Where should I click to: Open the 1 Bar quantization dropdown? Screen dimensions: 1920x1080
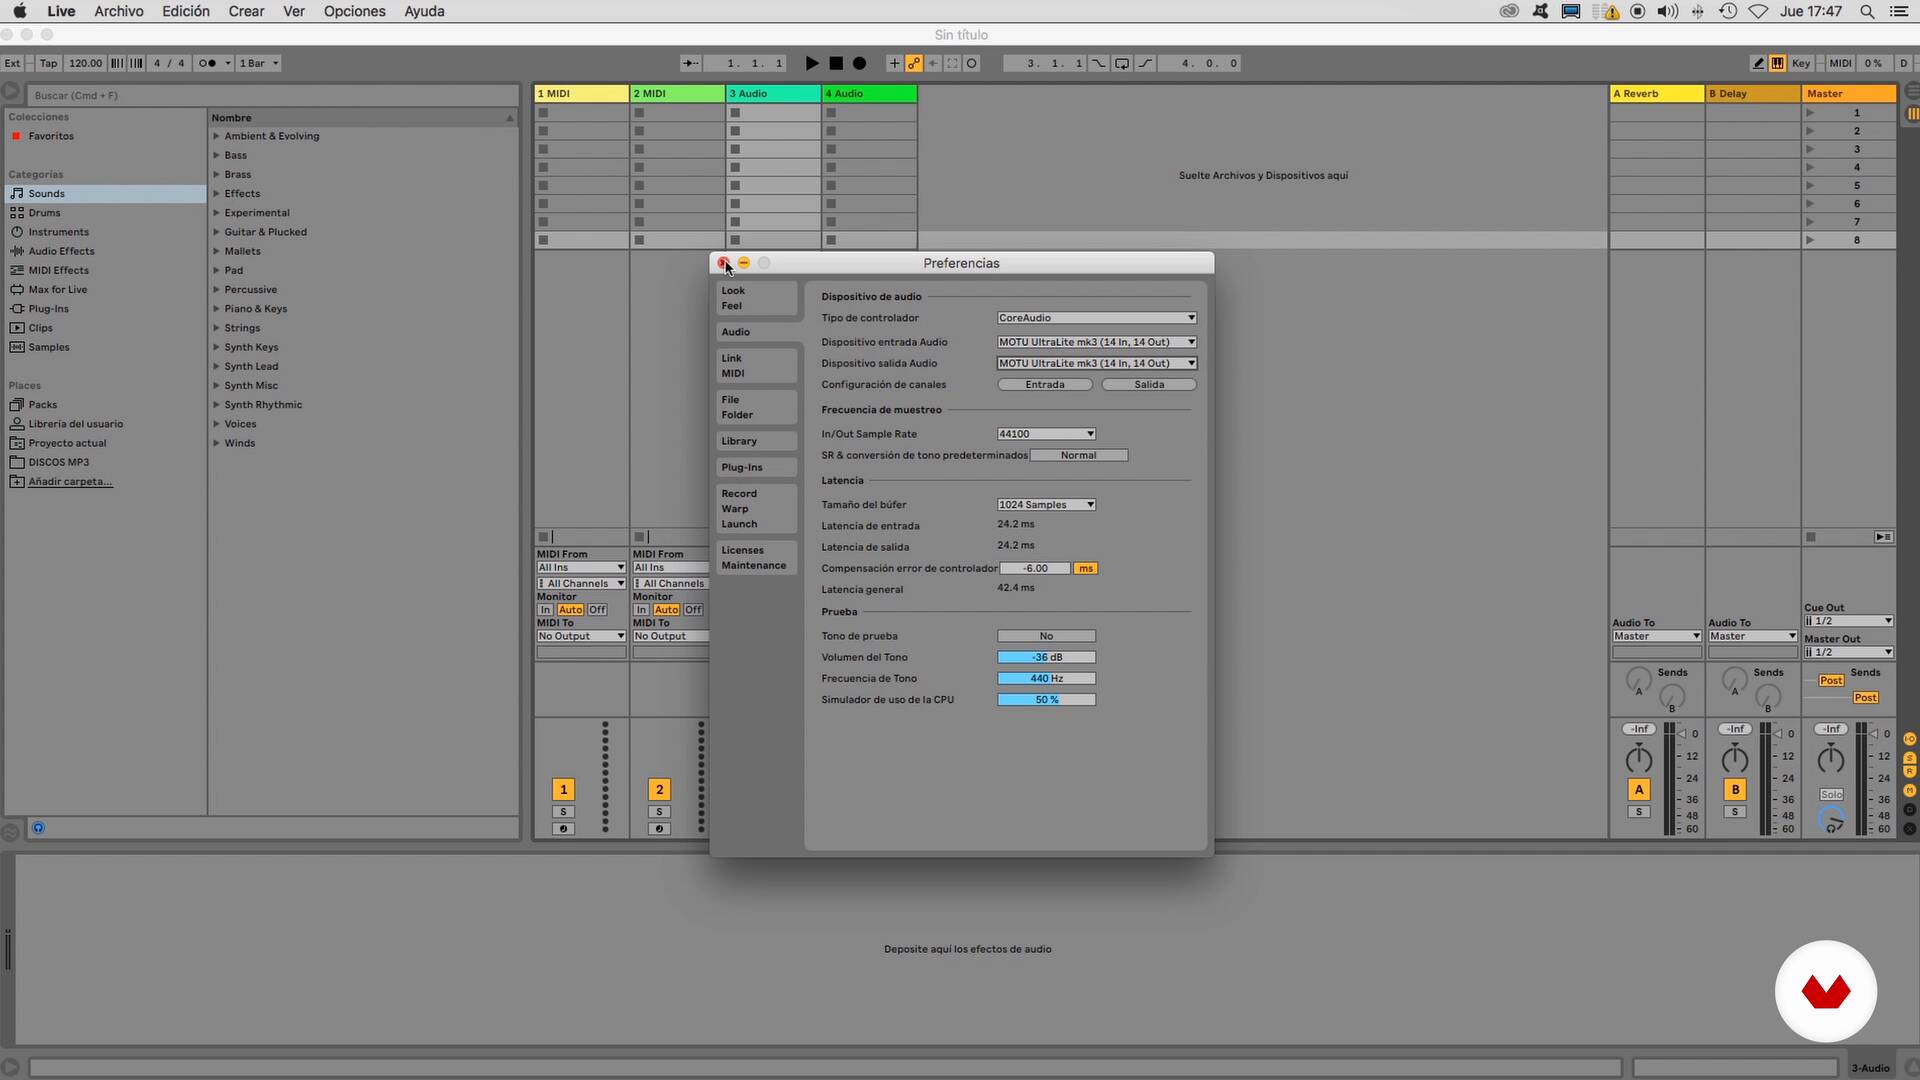coord(258,63)
